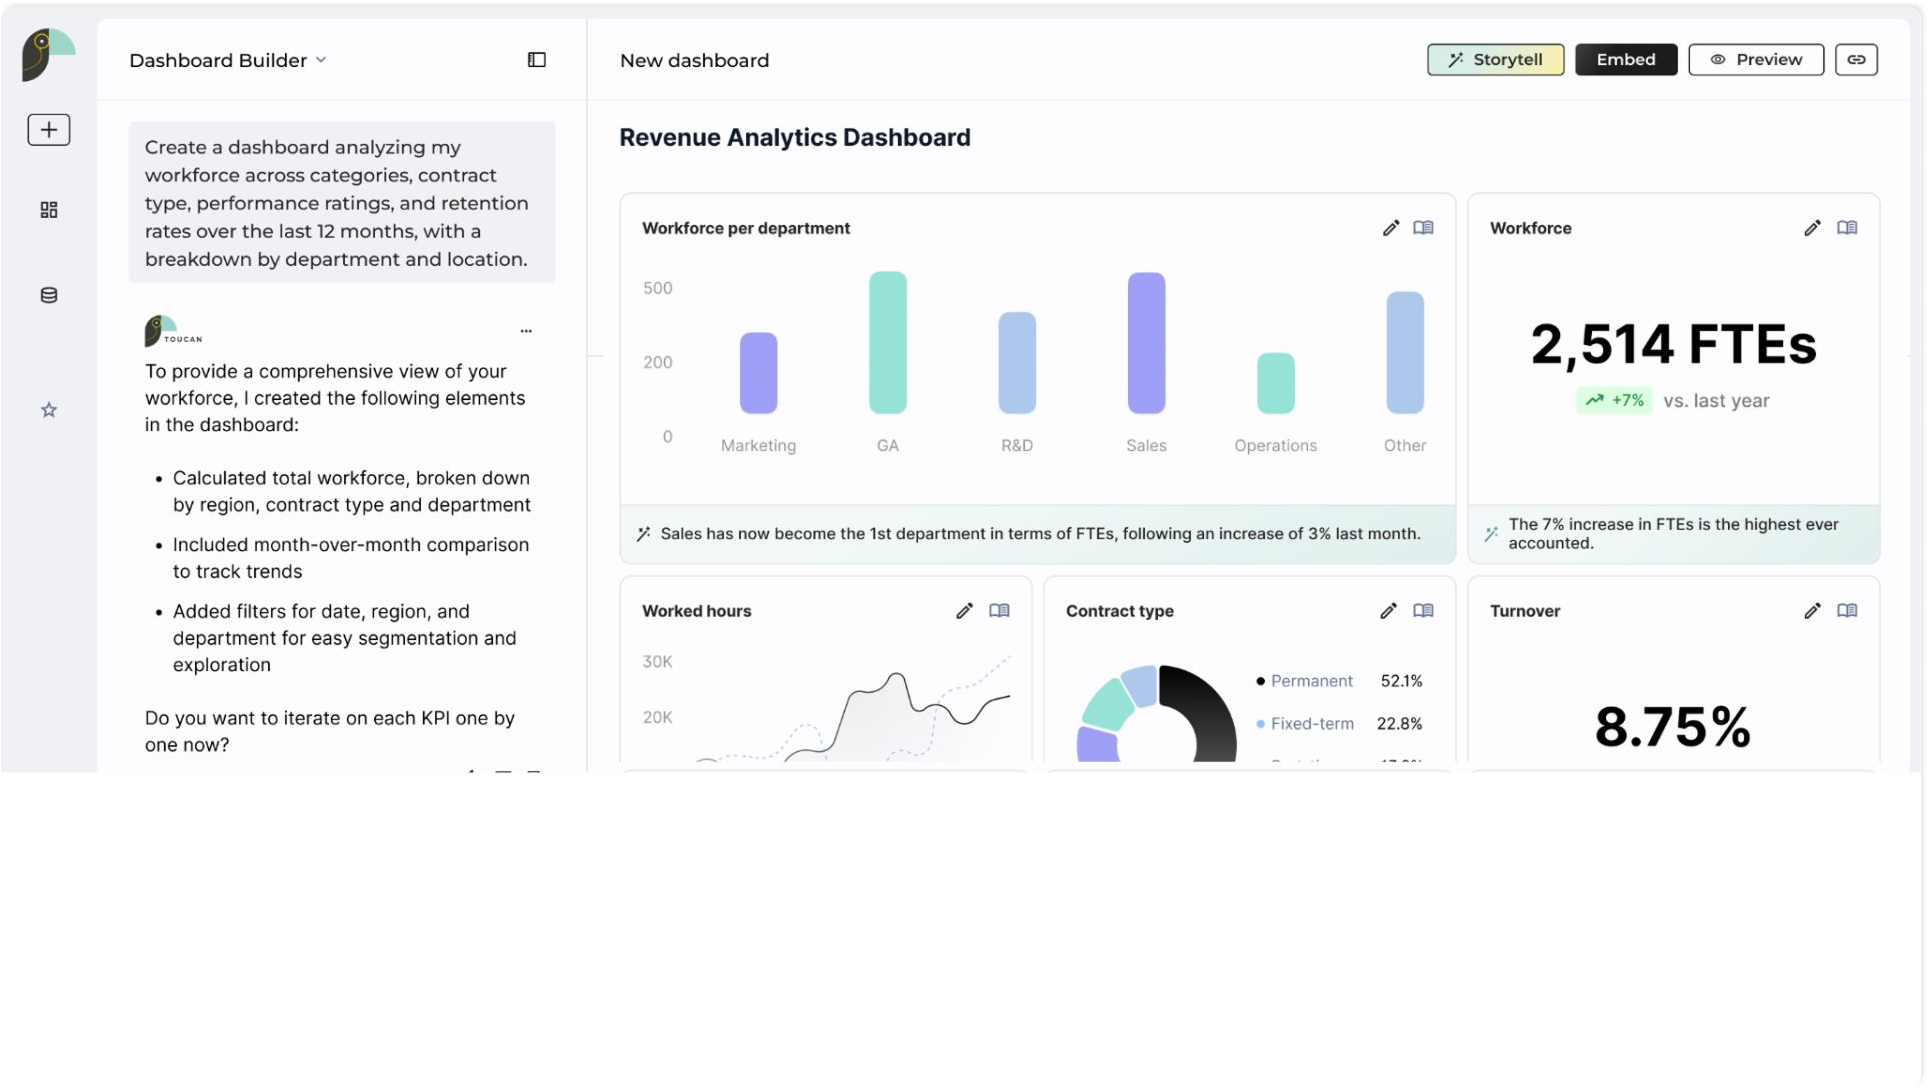The image size is (1928, 1088).
Task: Toggle the dashboard Preview eye button
Action: (1755, 60)
